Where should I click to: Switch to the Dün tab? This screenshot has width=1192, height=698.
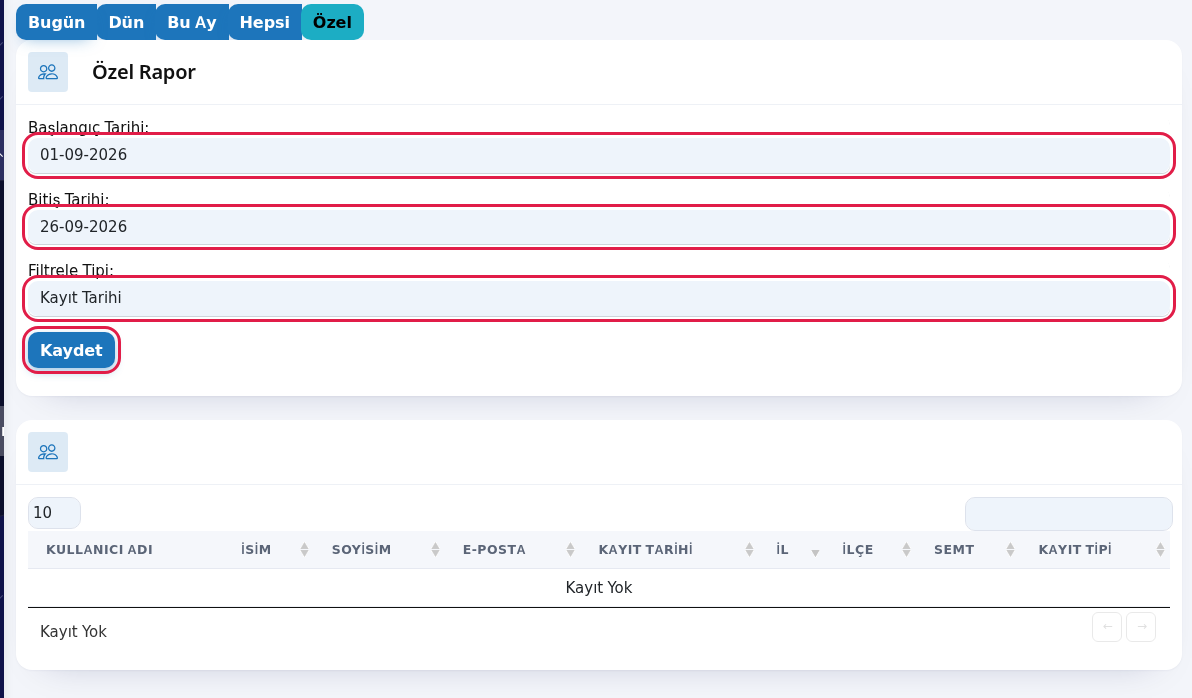(126, 22)
